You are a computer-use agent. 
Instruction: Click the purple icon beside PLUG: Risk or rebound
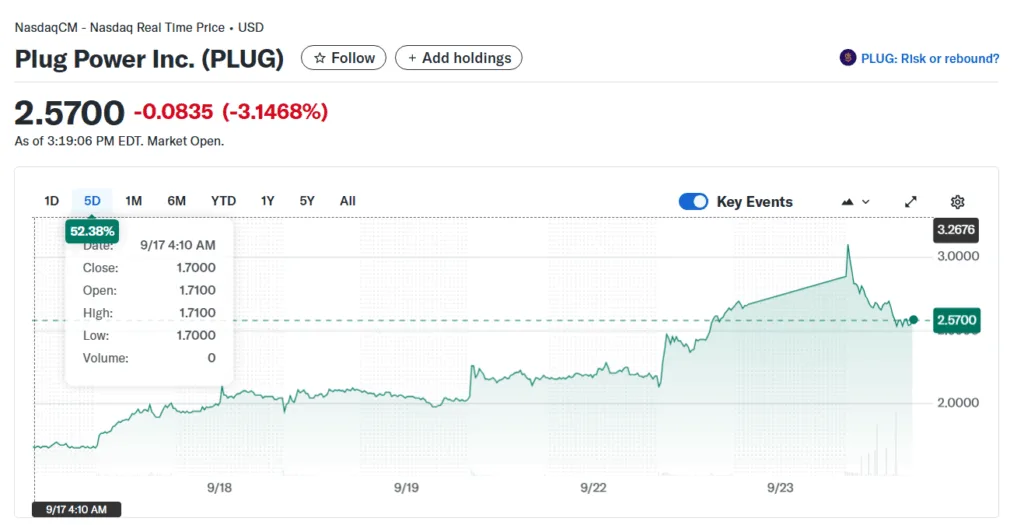(848, 57)
